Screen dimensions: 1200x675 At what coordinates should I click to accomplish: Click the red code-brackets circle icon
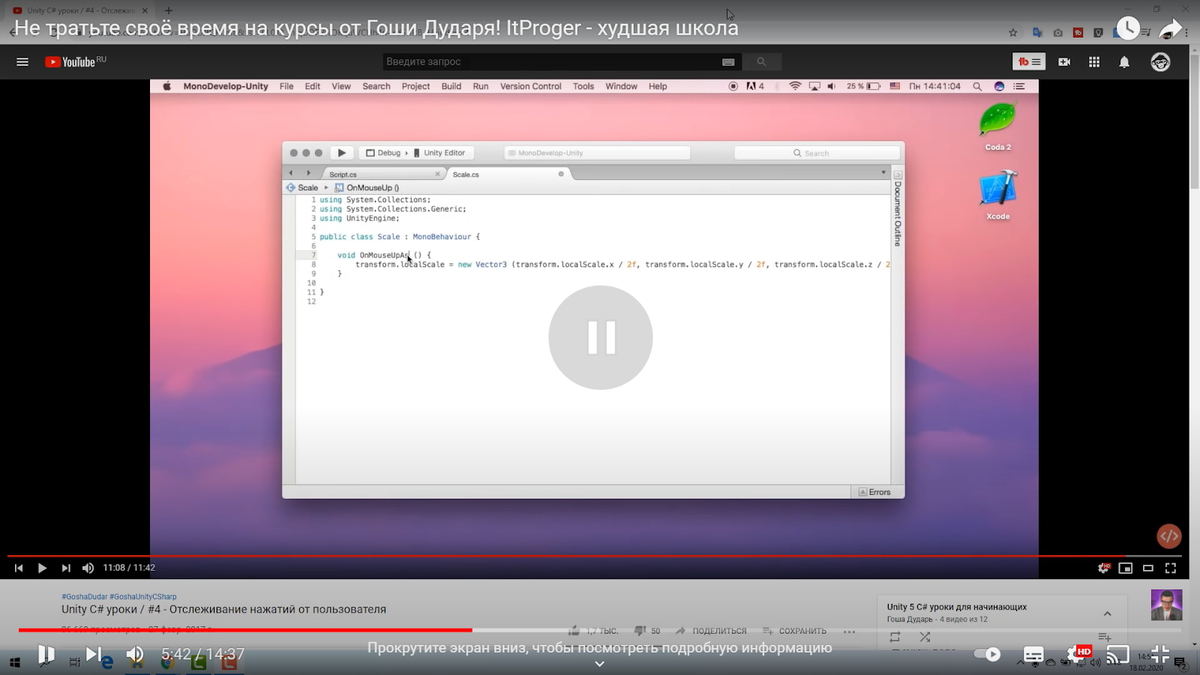1169,536
